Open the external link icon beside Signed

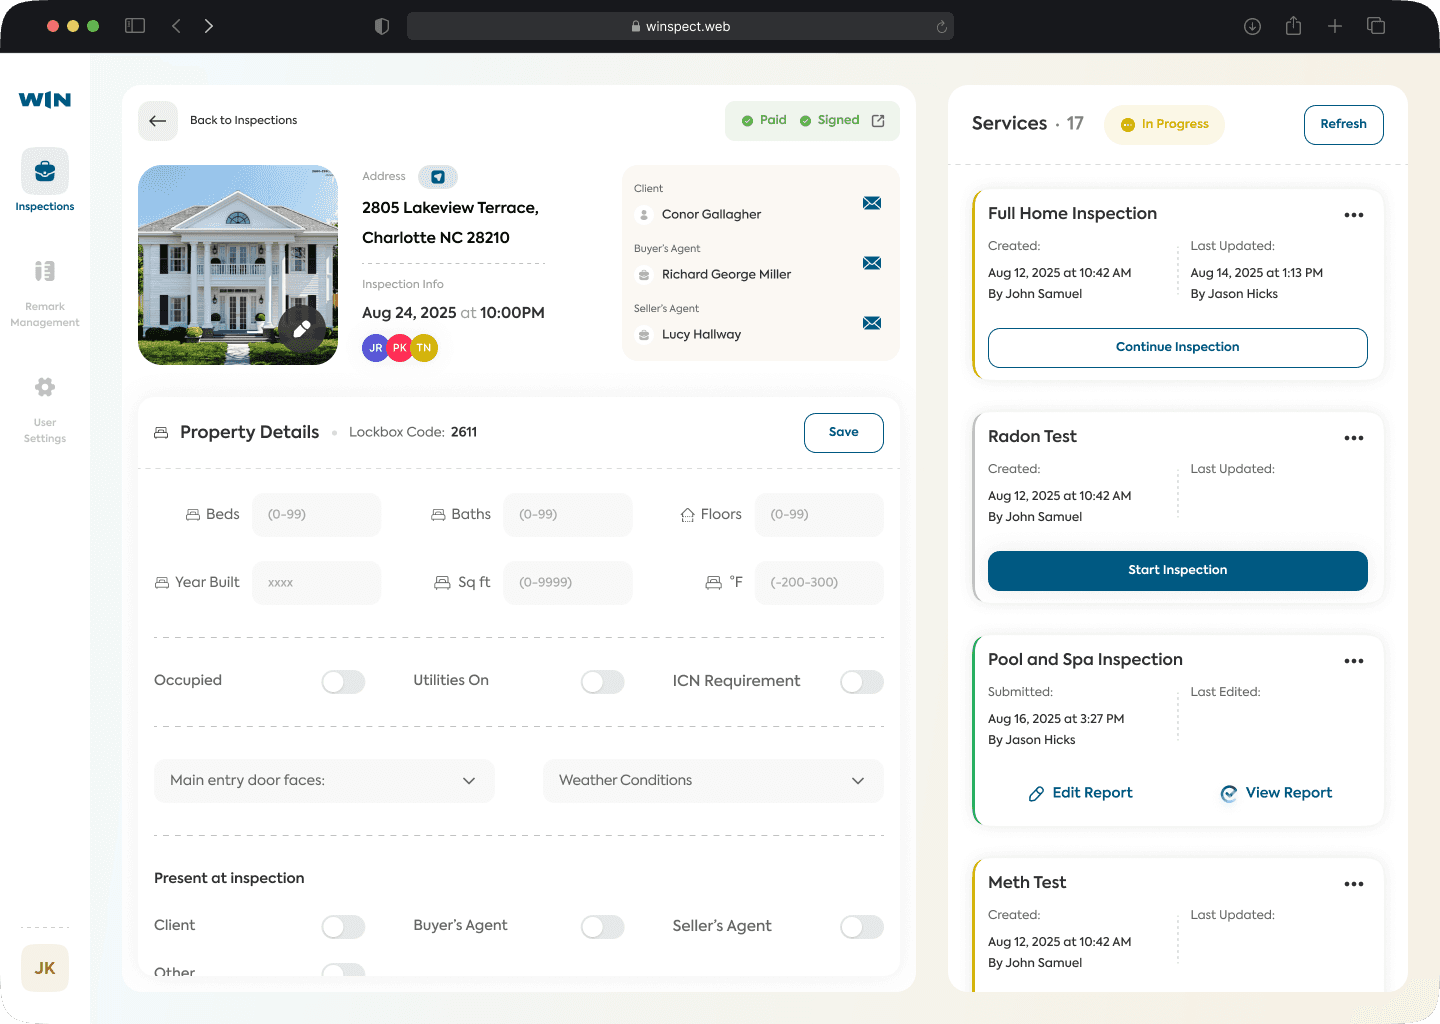[878, 121]
